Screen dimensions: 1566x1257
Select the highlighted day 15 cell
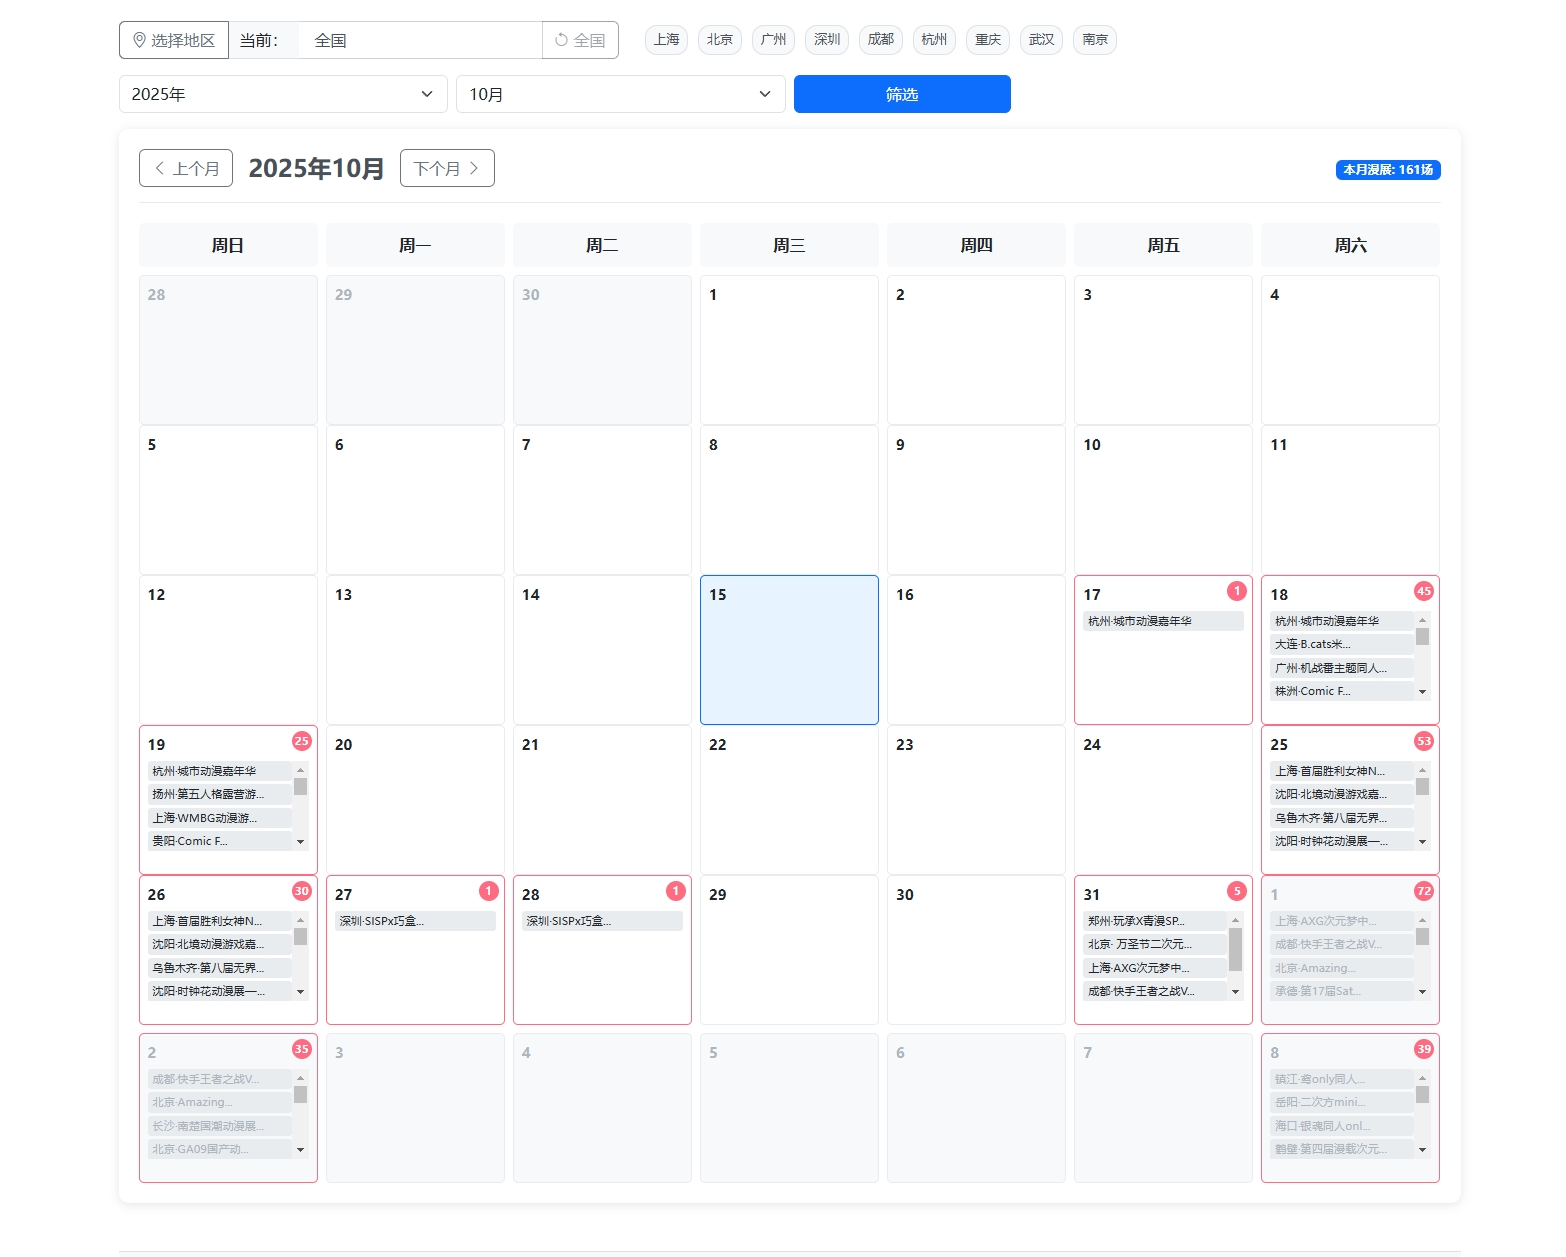click(789, 650)
